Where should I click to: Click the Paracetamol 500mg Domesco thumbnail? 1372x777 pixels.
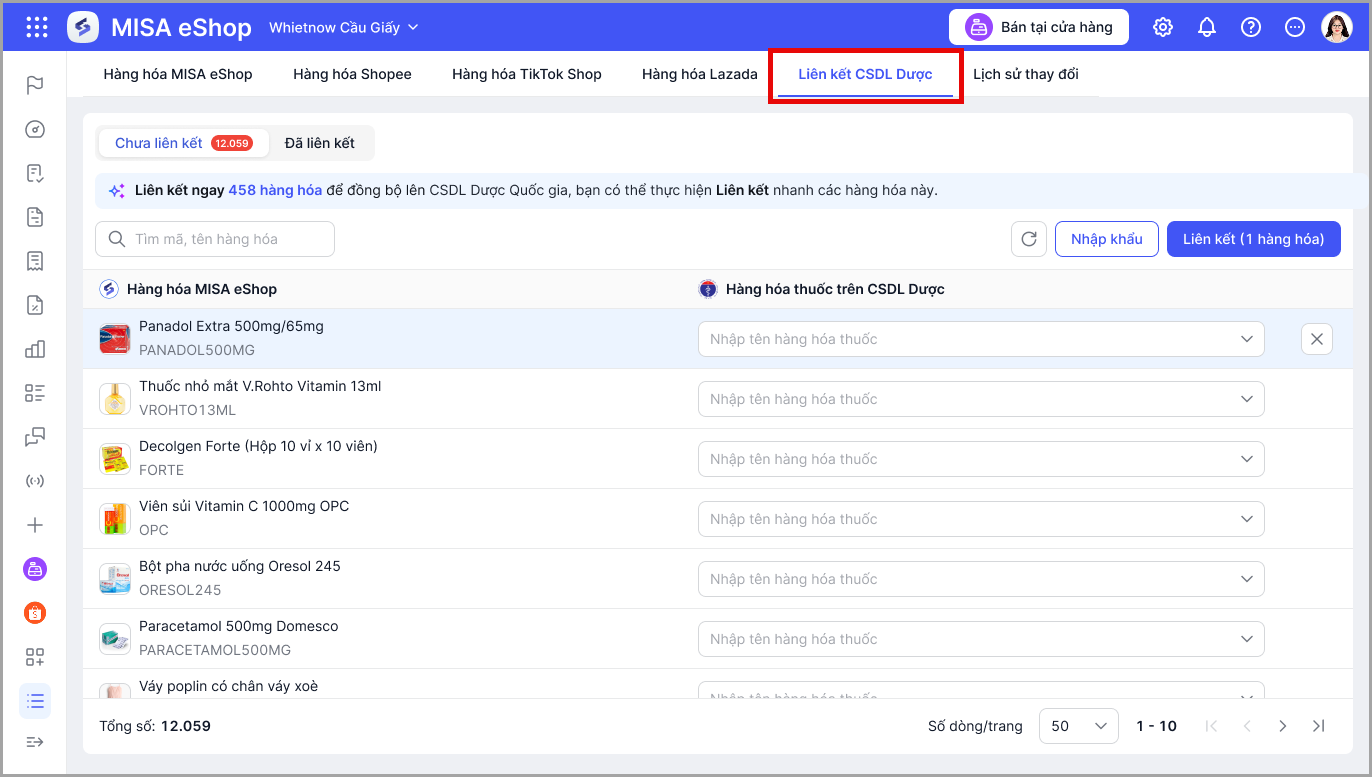point(115,639)
